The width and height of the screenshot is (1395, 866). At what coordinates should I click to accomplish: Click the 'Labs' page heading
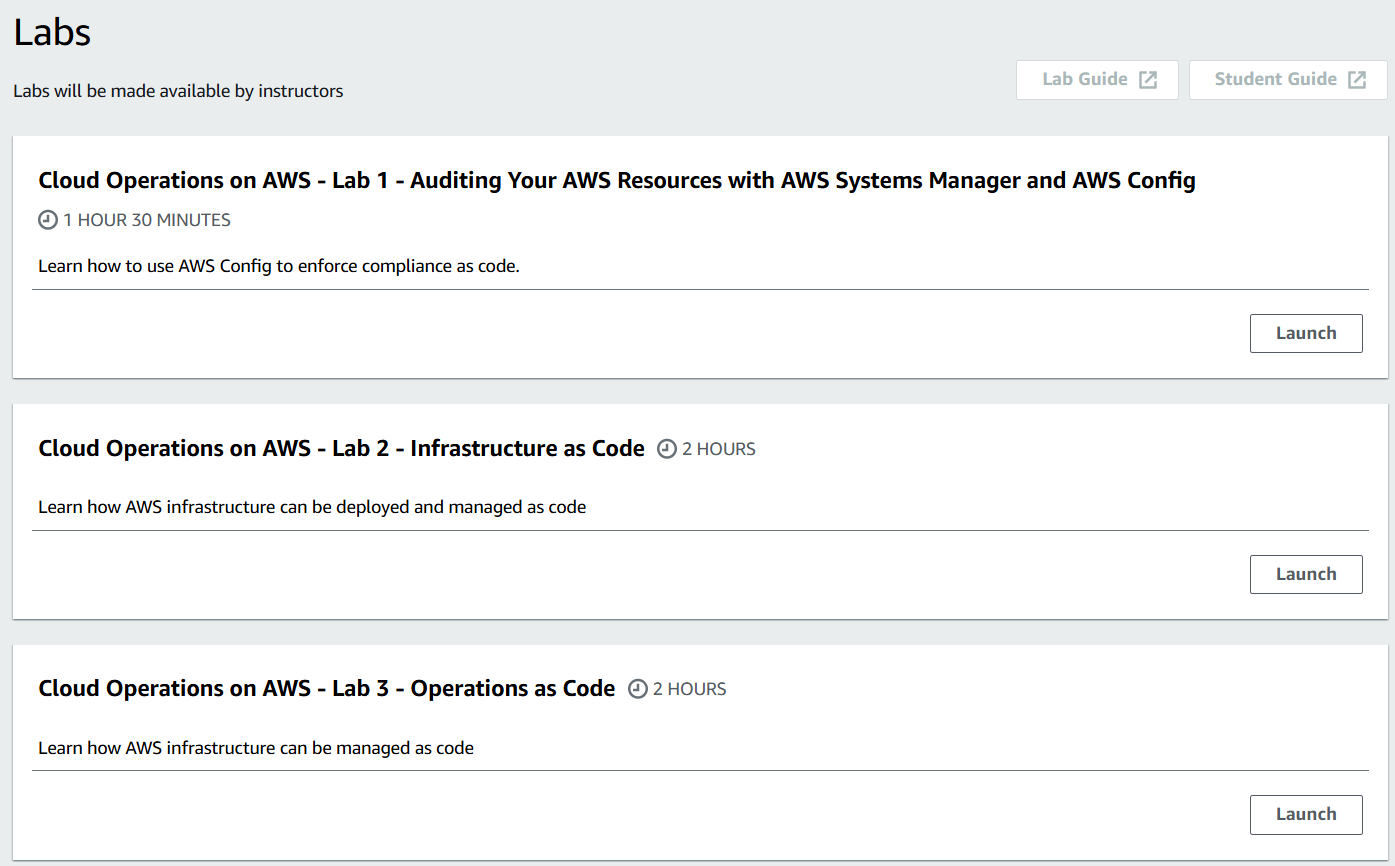[52, 33]
